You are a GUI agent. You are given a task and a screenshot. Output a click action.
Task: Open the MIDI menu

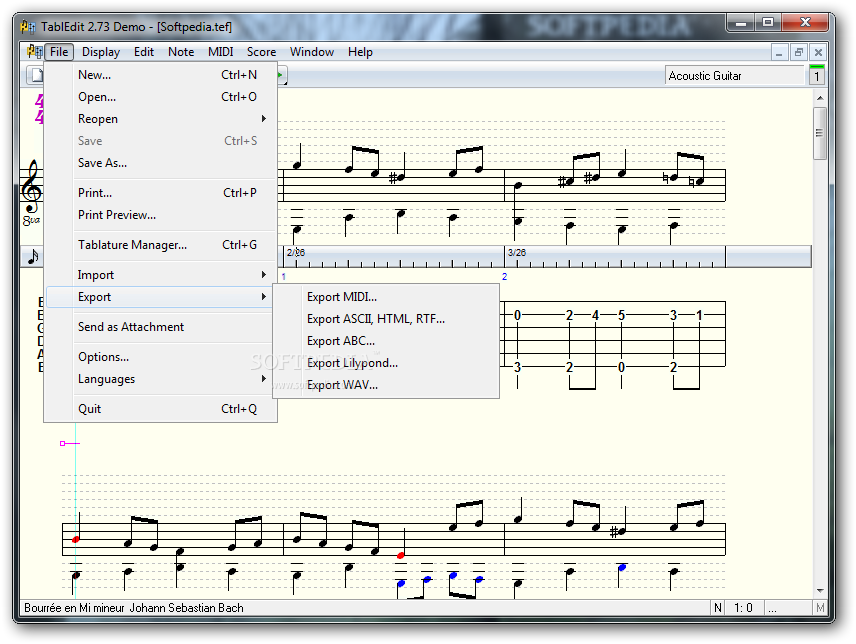click(221, 52)
